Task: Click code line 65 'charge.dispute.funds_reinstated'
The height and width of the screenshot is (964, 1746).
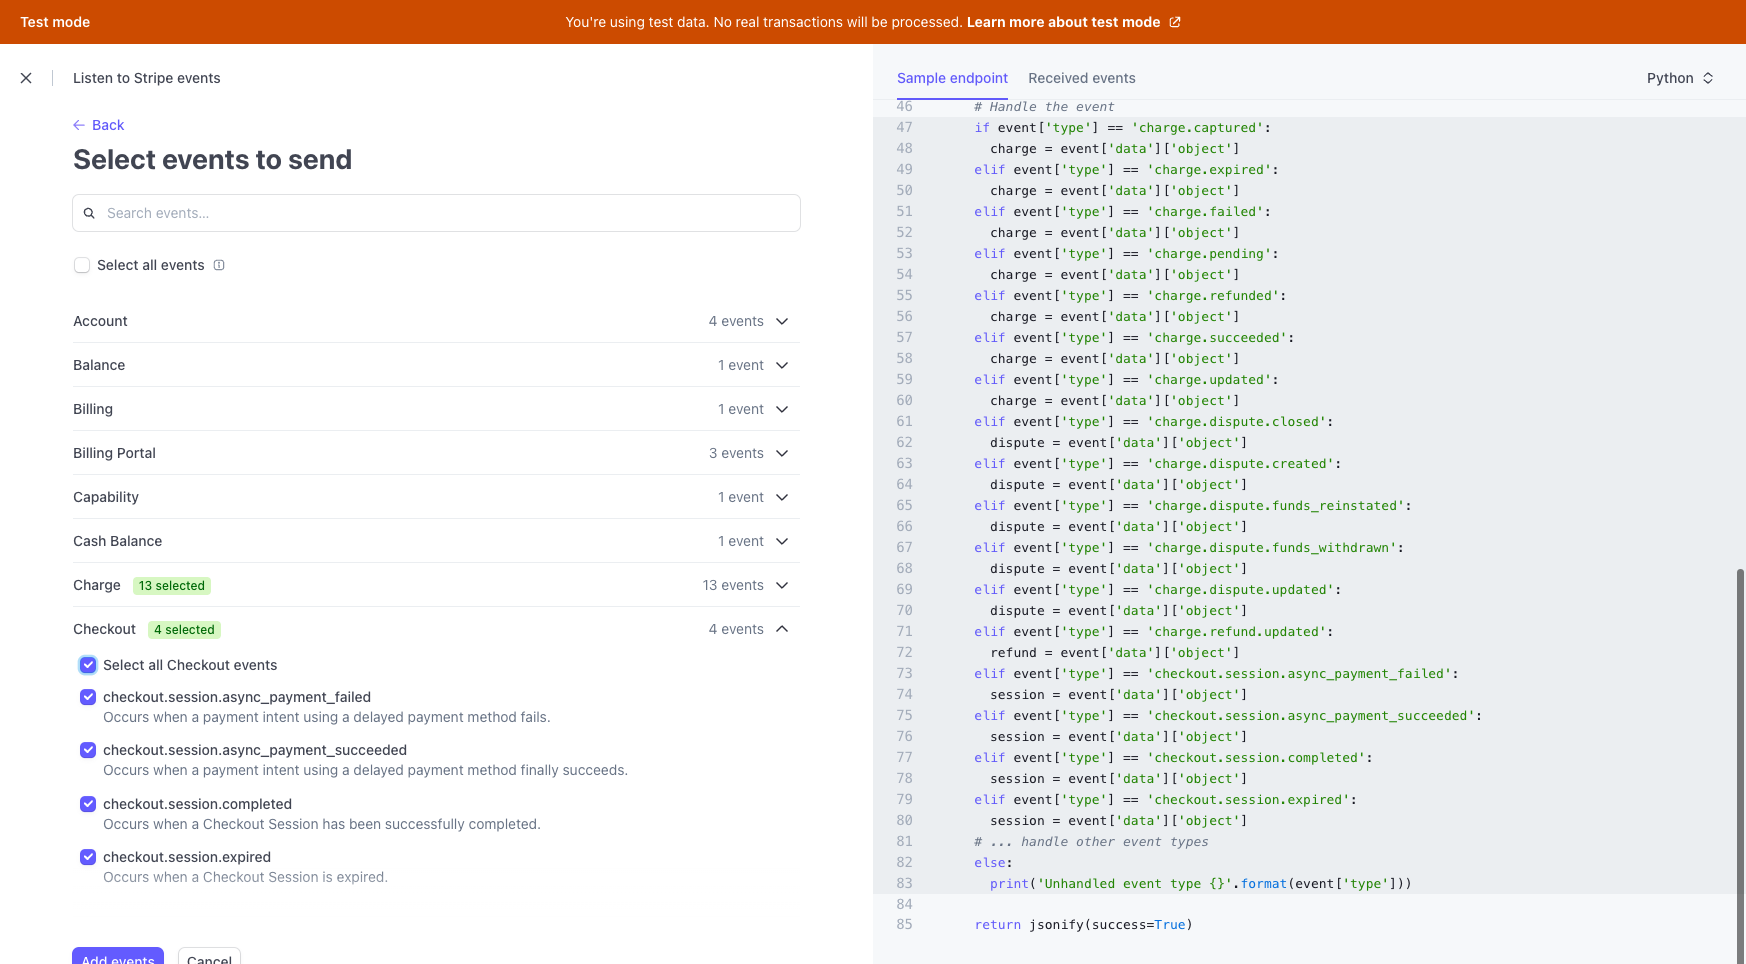Action: click(1193, 506)
